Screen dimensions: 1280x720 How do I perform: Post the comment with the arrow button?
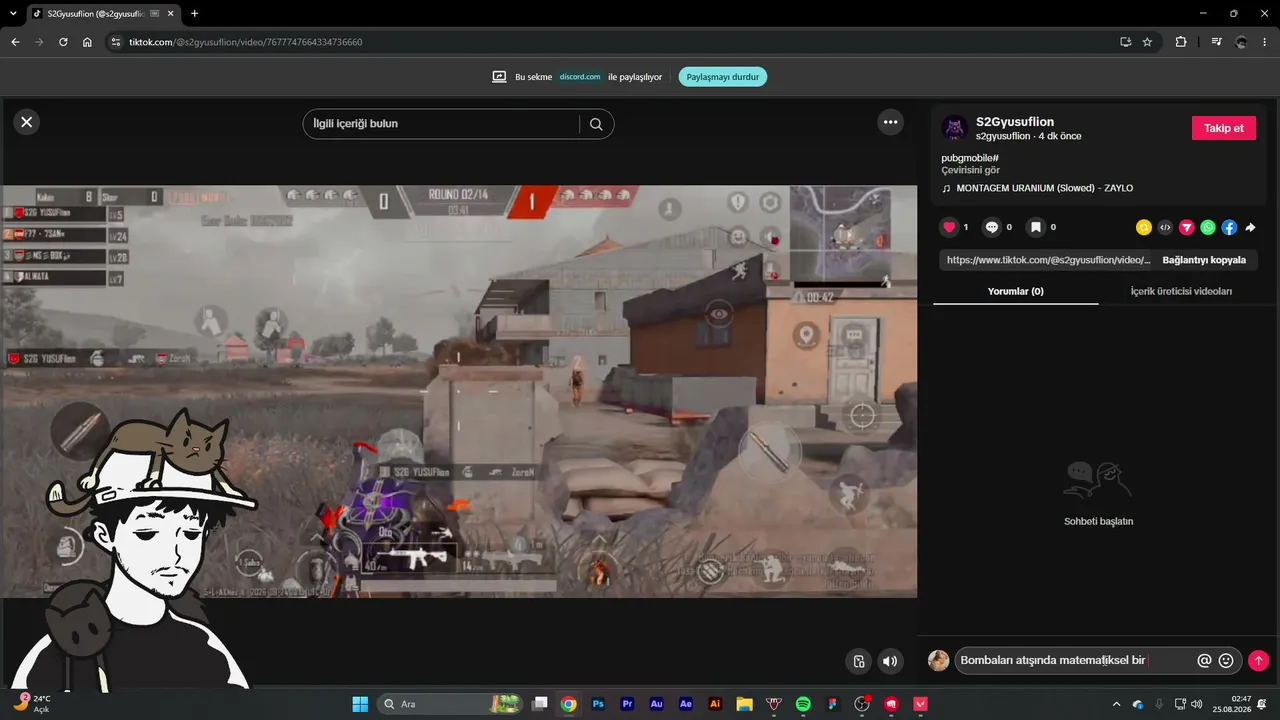click(1258, 660)
